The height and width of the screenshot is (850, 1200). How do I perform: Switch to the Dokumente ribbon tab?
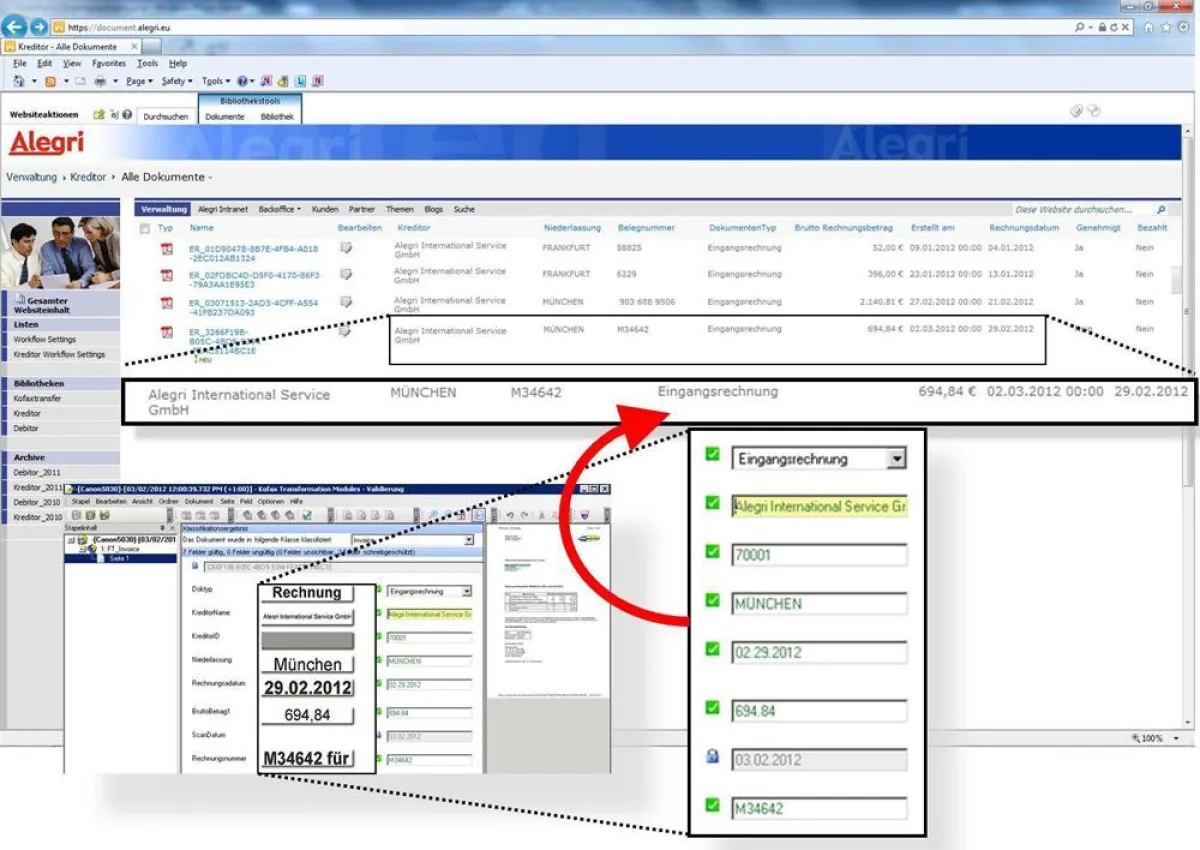click(x=225, y=117)
